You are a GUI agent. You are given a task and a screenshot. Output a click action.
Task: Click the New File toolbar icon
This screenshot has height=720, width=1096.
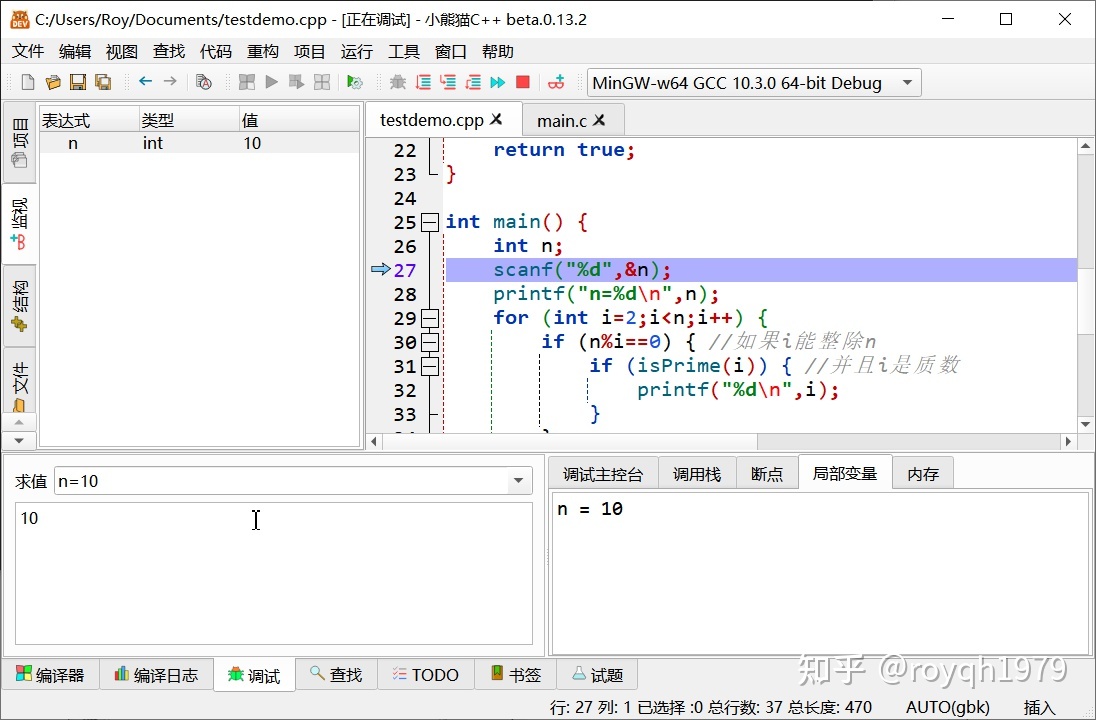[27, 82]
